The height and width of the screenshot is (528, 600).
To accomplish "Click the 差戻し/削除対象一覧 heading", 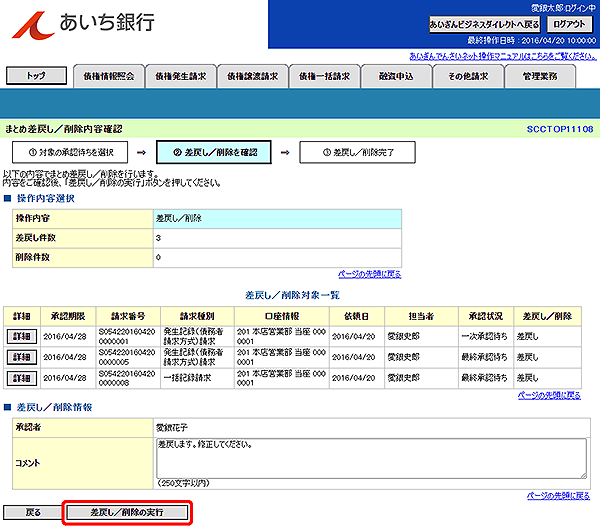I will [292, 295].
